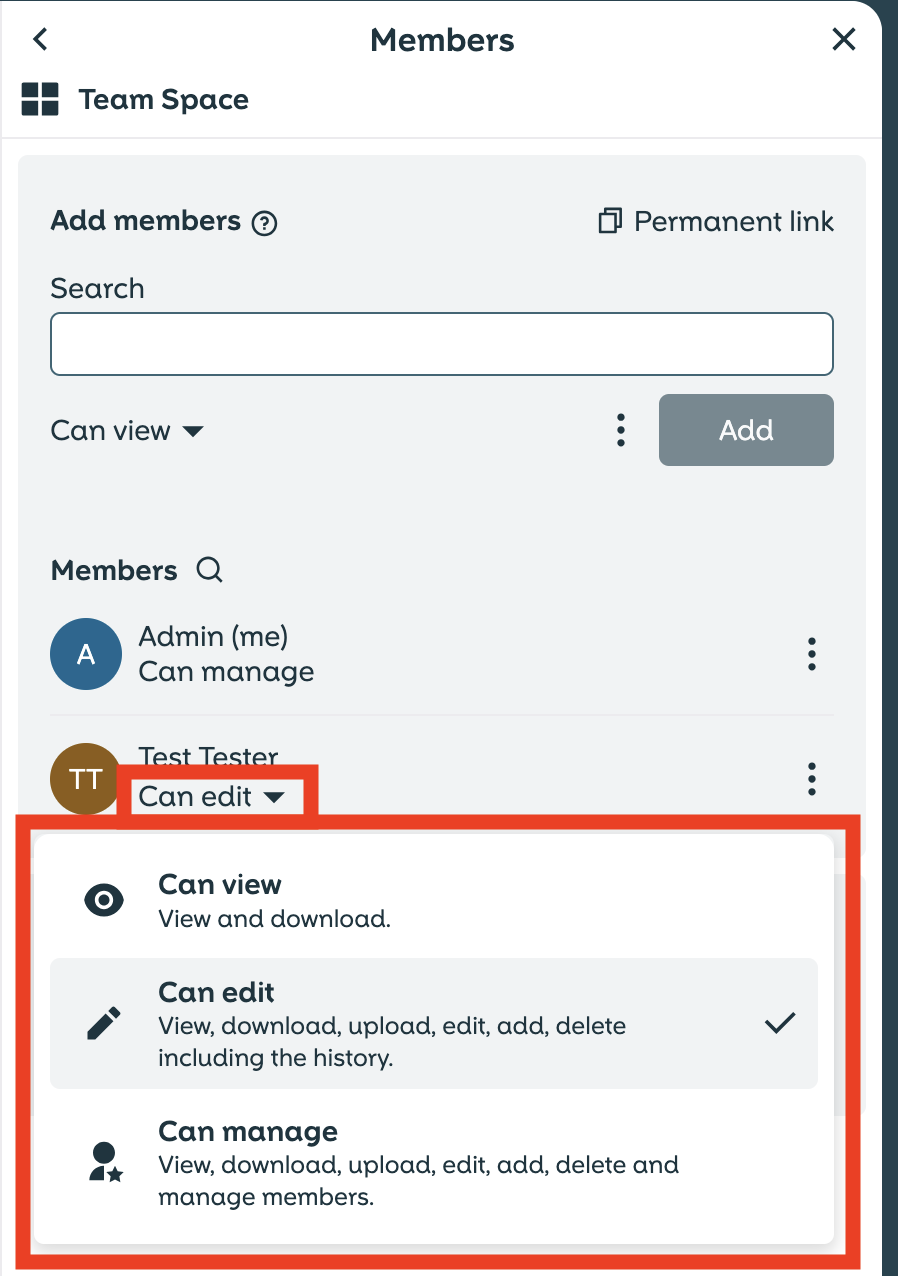Click the Permanent link copy icon

pos(610,221)
